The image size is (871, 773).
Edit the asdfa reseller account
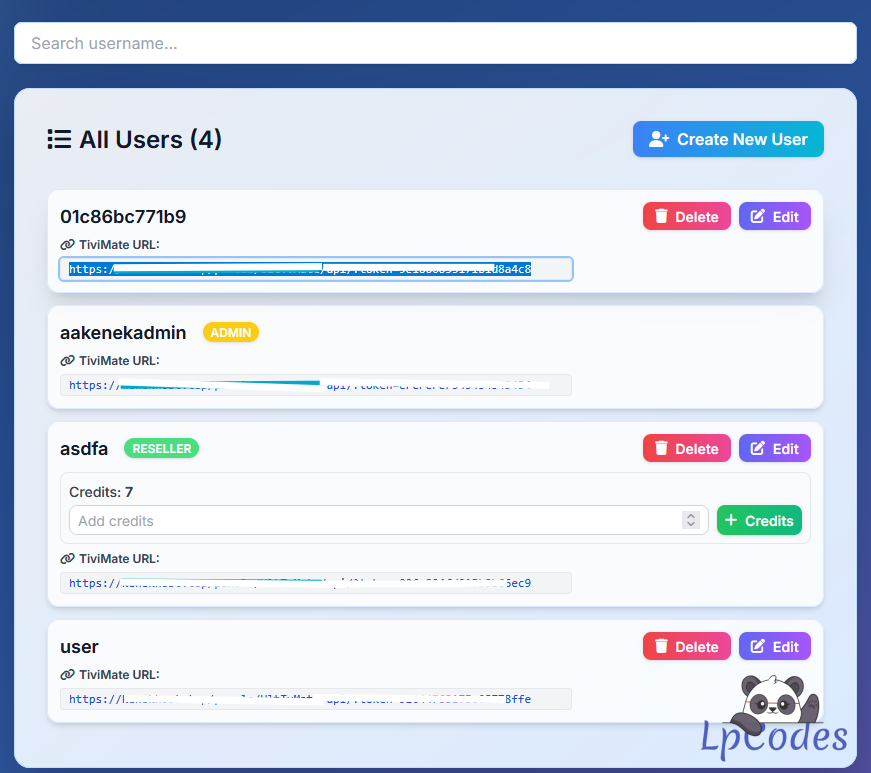[774, 449]
